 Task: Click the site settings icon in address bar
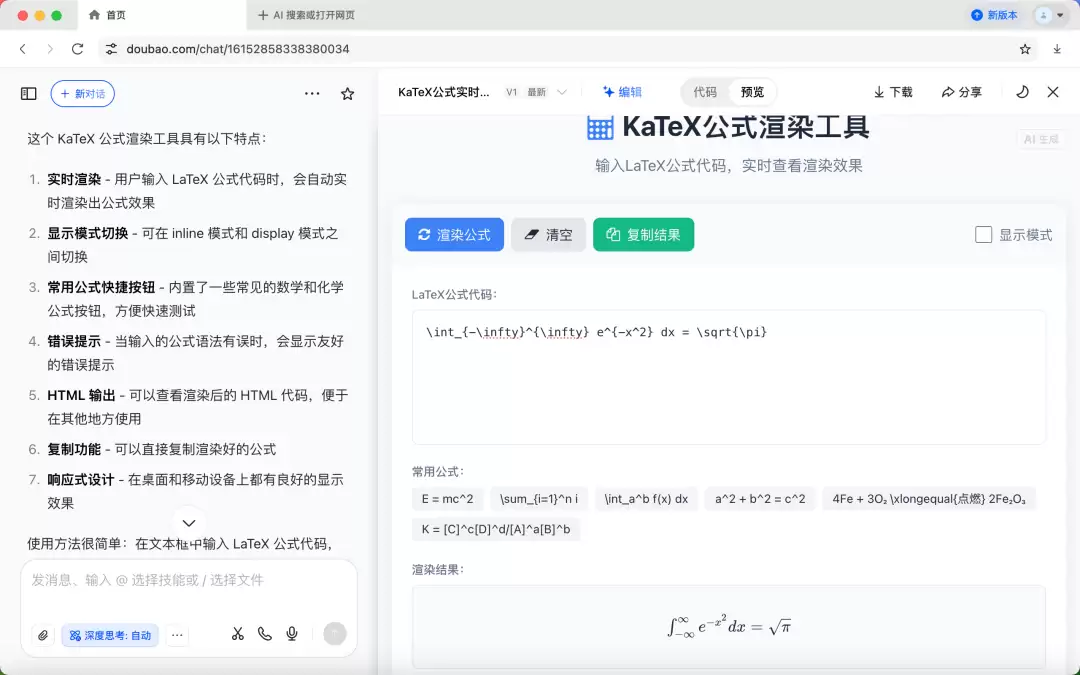tap(111, 49)
